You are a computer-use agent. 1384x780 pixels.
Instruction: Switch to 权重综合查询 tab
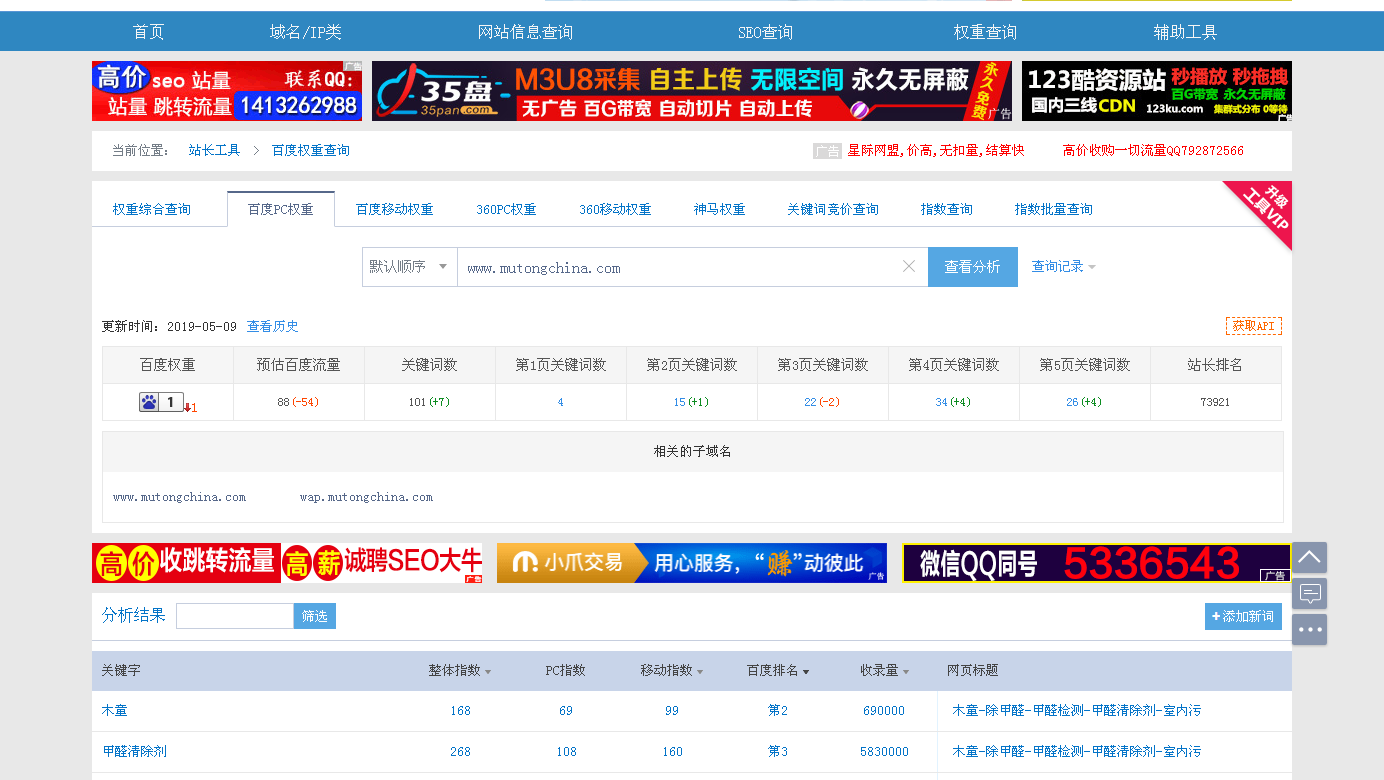152,210
